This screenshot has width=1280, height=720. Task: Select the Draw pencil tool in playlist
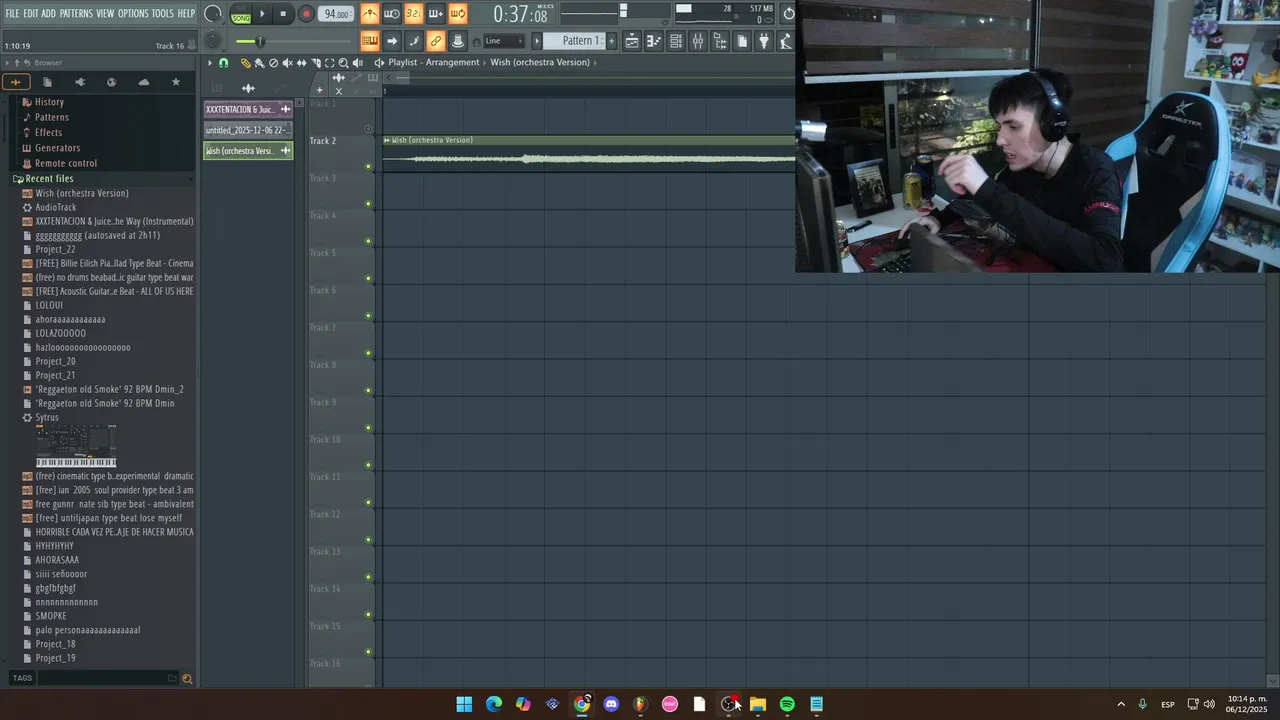pos(246,62)
